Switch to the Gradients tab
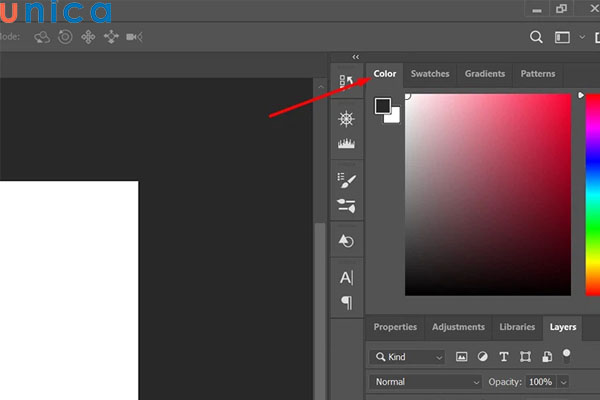Image resolution: width=600 pixels, height=400 pixels. pyautogui.click(x=485, y=74)
